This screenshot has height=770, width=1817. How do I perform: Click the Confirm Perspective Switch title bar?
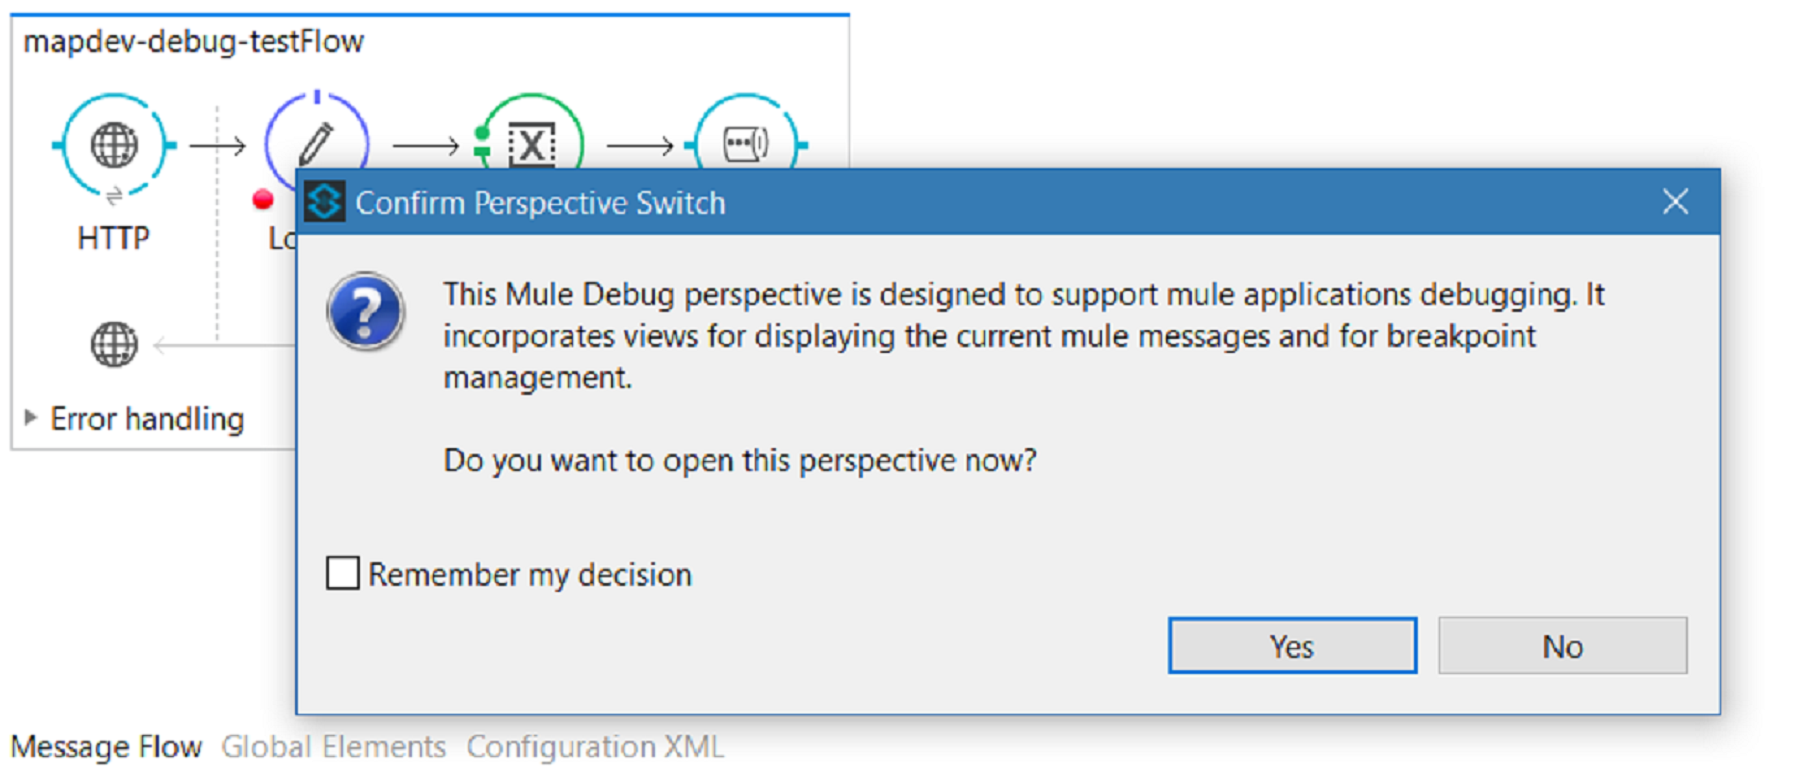pos(1000,202)
